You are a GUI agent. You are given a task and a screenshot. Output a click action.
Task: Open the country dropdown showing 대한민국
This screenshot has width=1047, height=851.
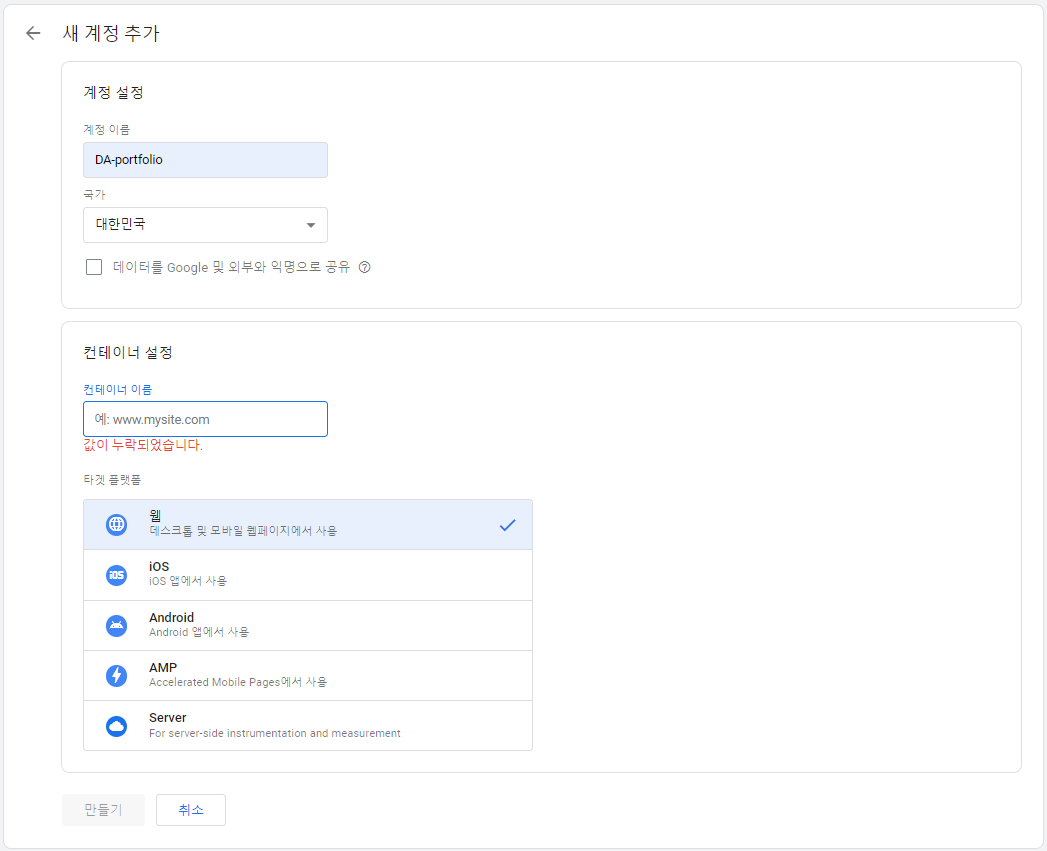206,225
